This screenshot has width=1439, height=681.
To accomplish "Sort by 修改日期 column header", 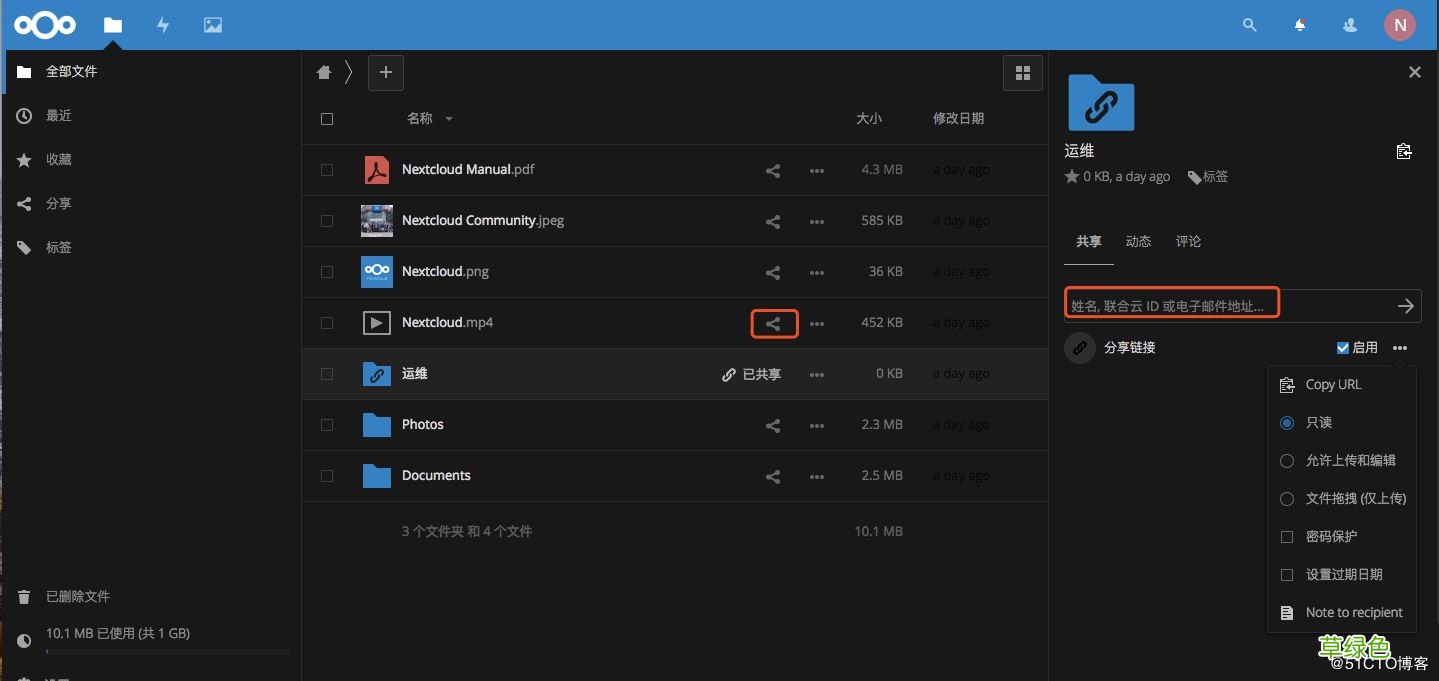I will (x=958, y=119).
